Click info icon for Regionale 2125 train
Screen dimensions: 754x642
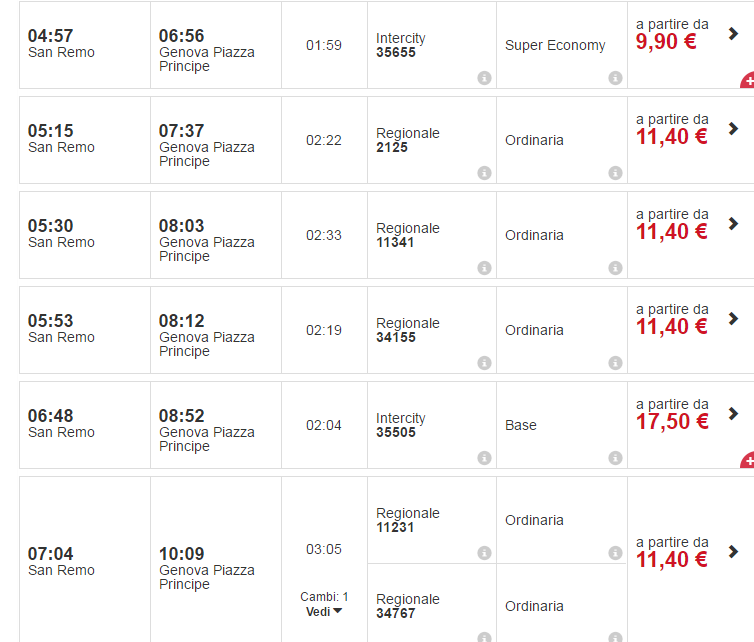pyautogui.click(x=484, y=173)
